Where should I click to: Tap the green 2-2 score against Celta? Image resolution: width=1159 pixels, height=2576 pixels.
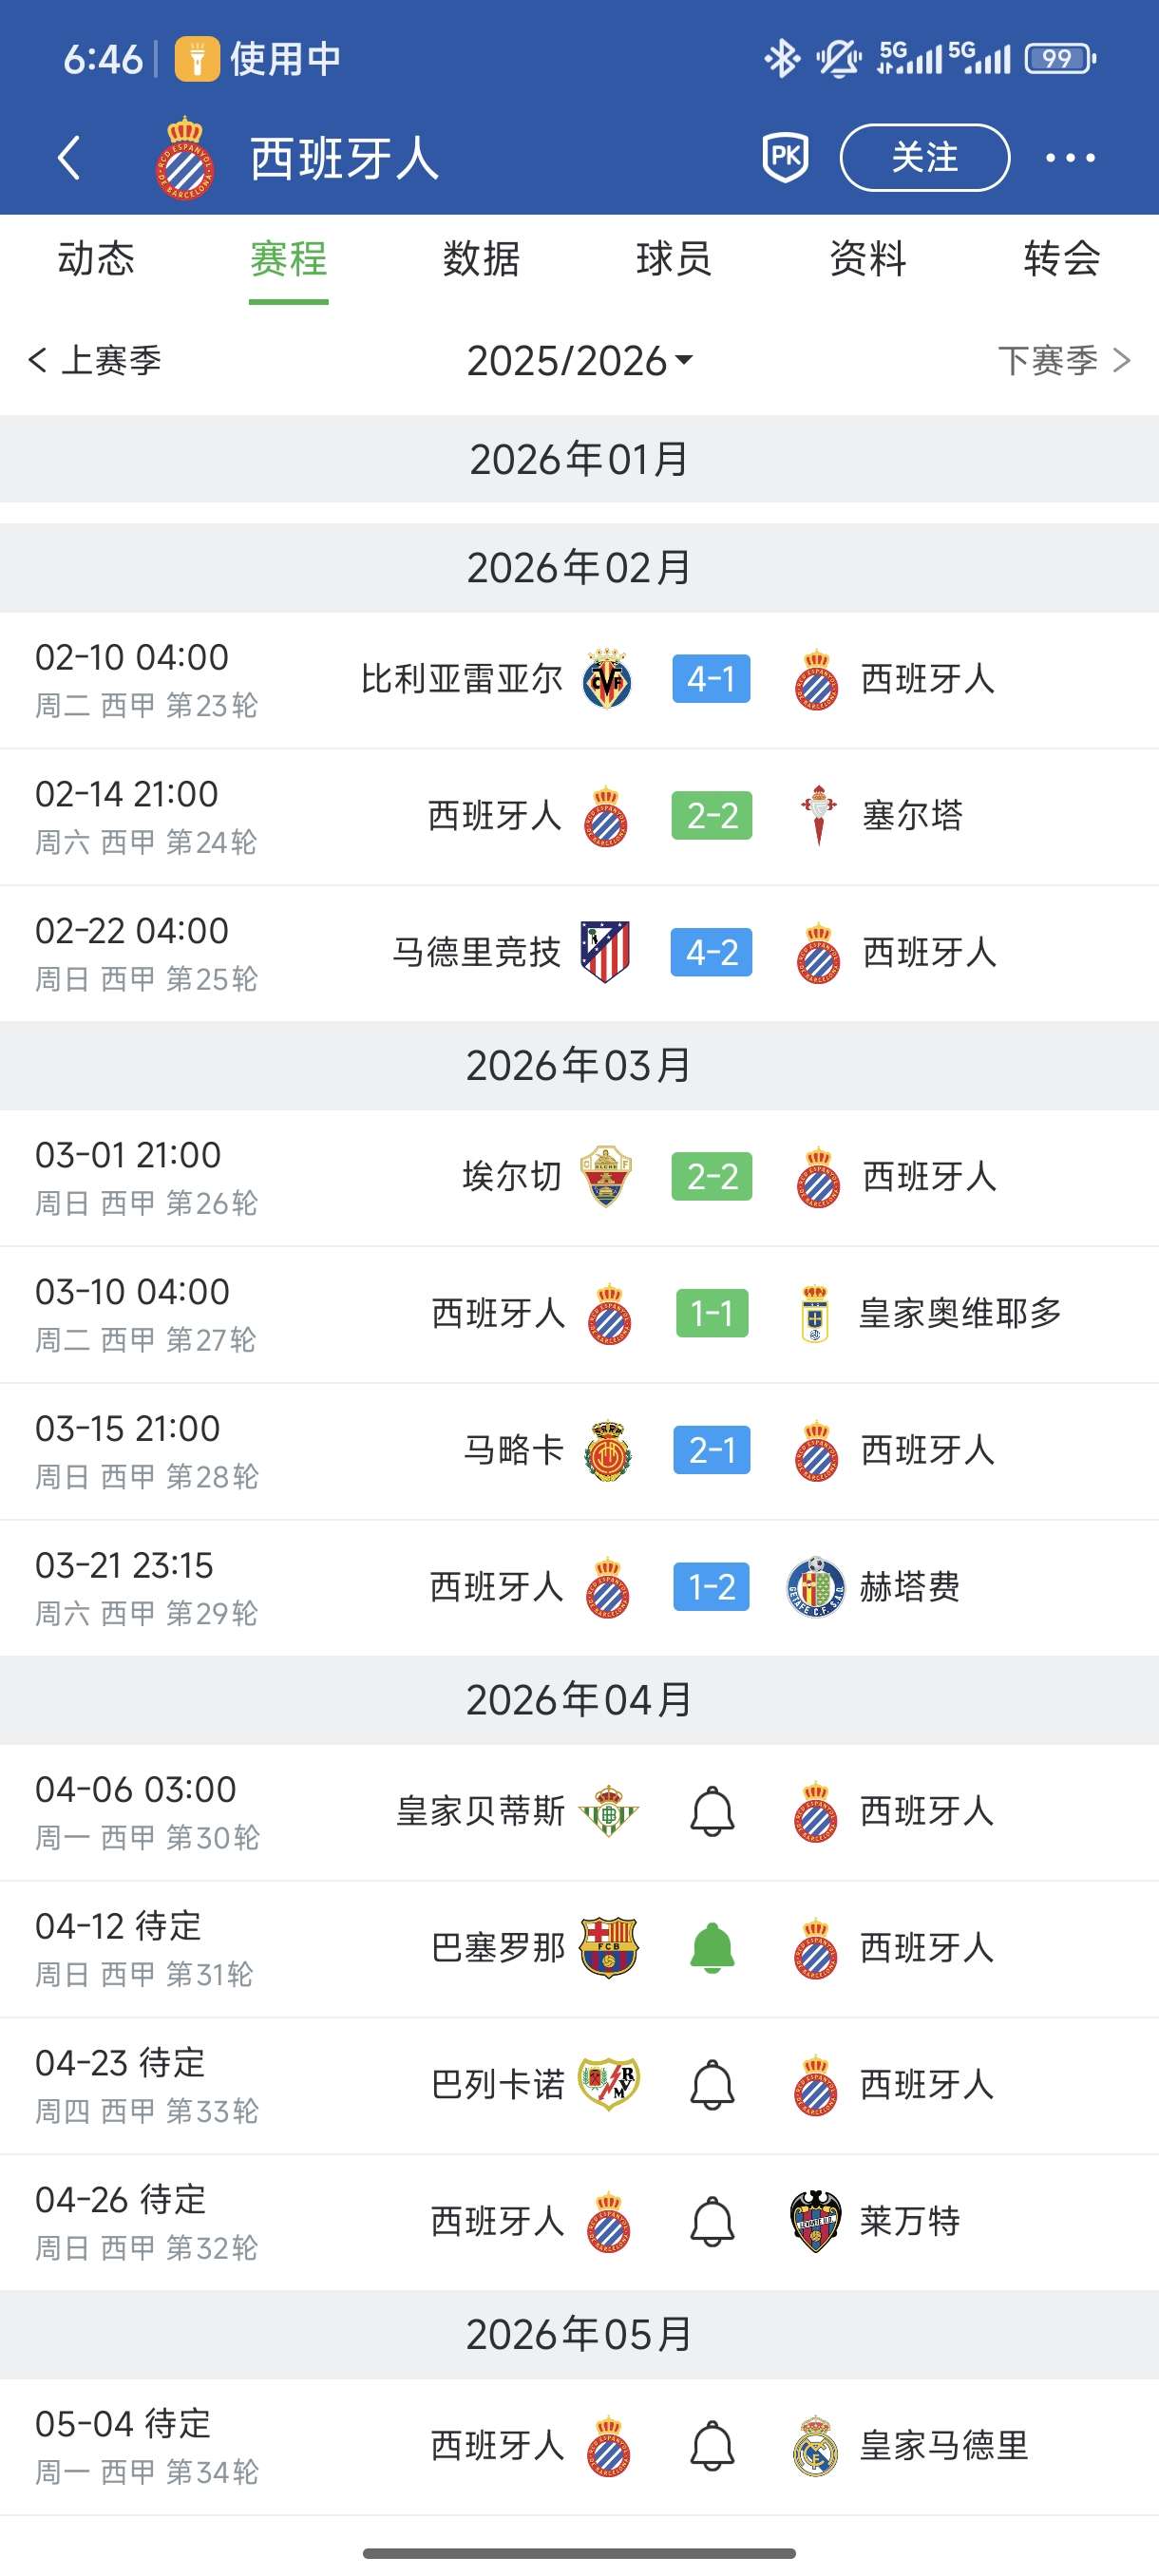coord(711,816)
